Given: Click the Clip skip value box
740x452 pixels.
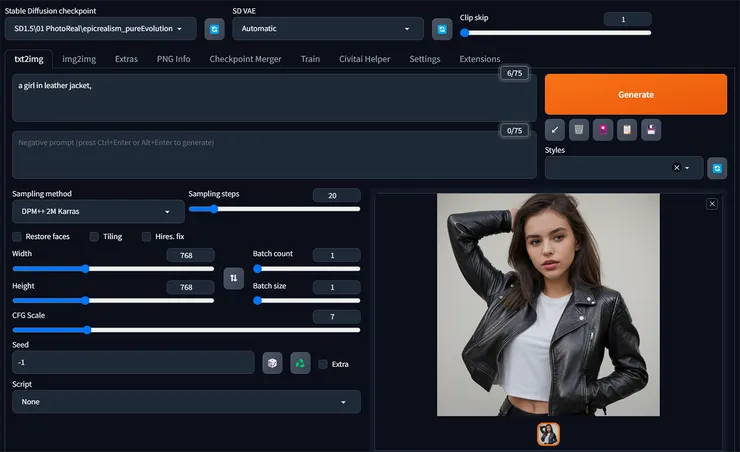Looking at the screenshot, I should [628, 19].
